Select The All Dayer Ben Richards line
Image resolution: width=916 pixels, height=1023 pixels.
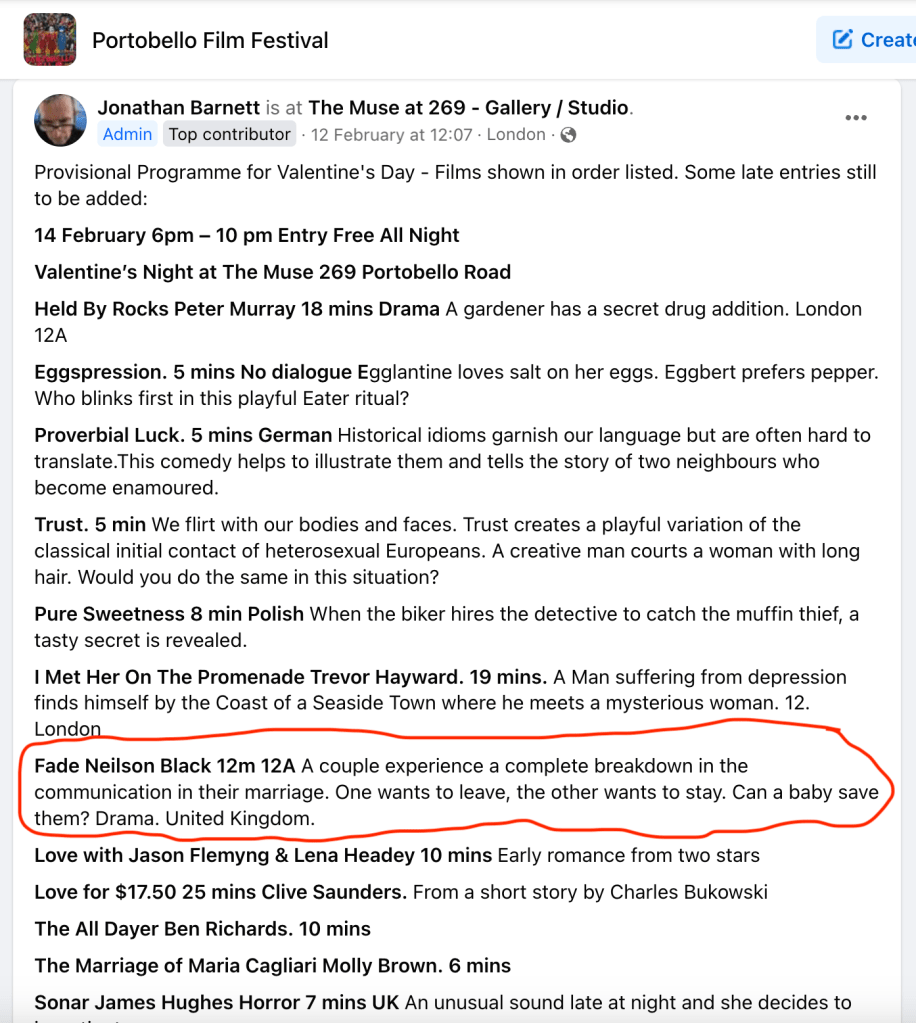coord(202,929)
